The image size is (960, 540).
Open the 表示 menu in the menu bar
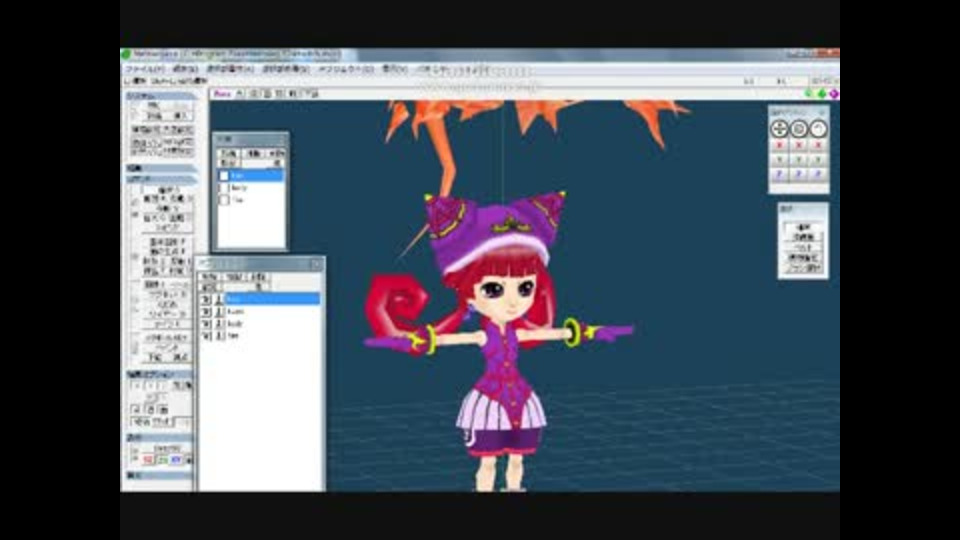(394, 69)
